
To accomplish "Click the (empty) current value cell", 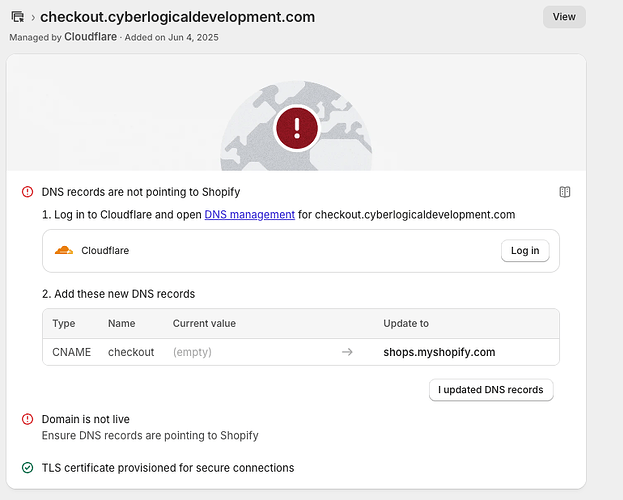I will coord(192,352).
